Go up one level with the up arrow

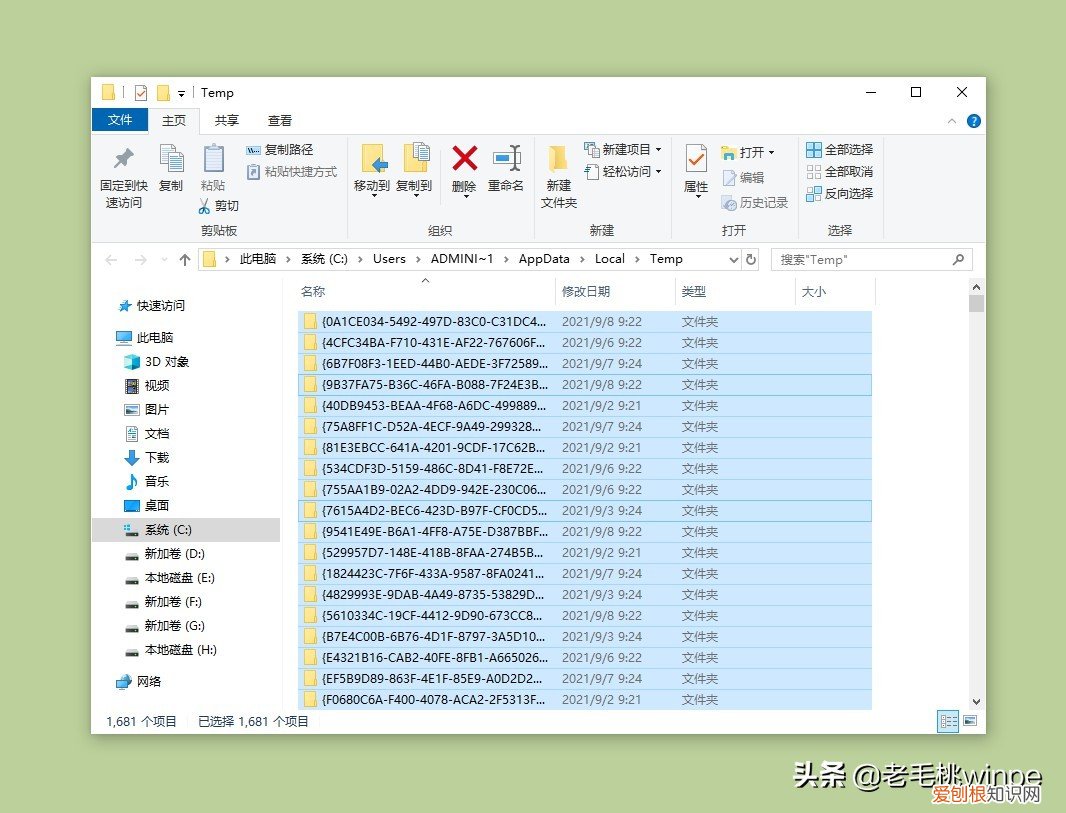click(x=184, y=259)
